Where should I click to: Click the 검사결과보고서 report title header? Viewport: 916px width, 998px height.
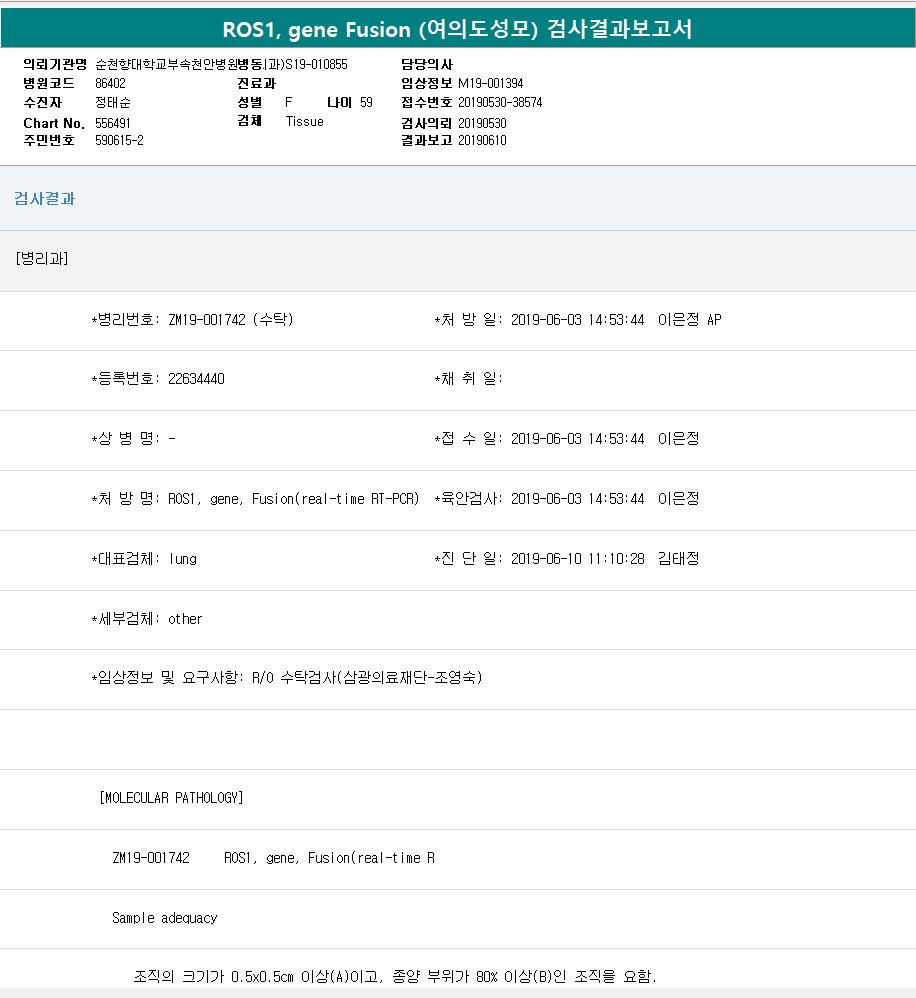(457, 29)
